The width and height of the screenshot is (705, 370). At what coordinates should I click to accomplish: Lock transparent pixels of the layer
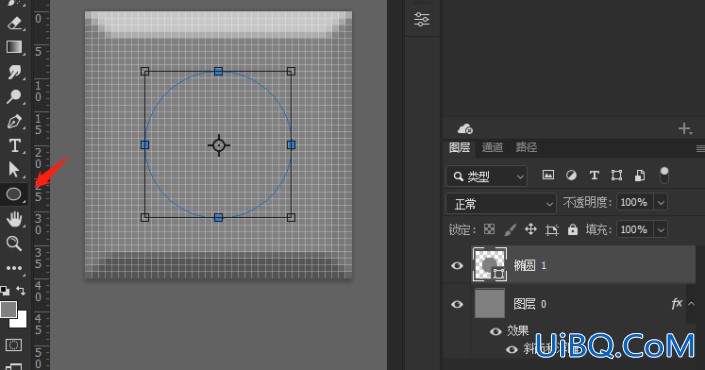click(x=489, y=230)
